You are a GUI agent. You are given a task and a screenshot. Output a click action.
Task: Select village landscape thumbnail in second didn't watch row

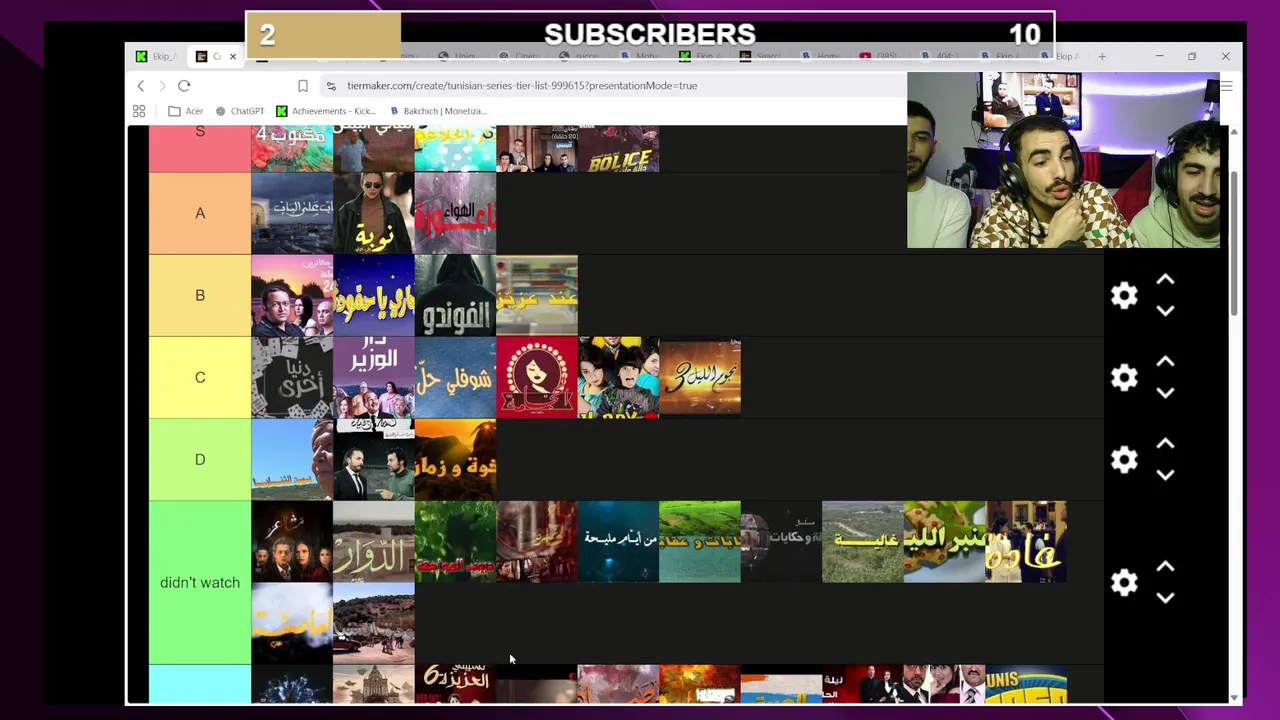click(x=374, y=623)
